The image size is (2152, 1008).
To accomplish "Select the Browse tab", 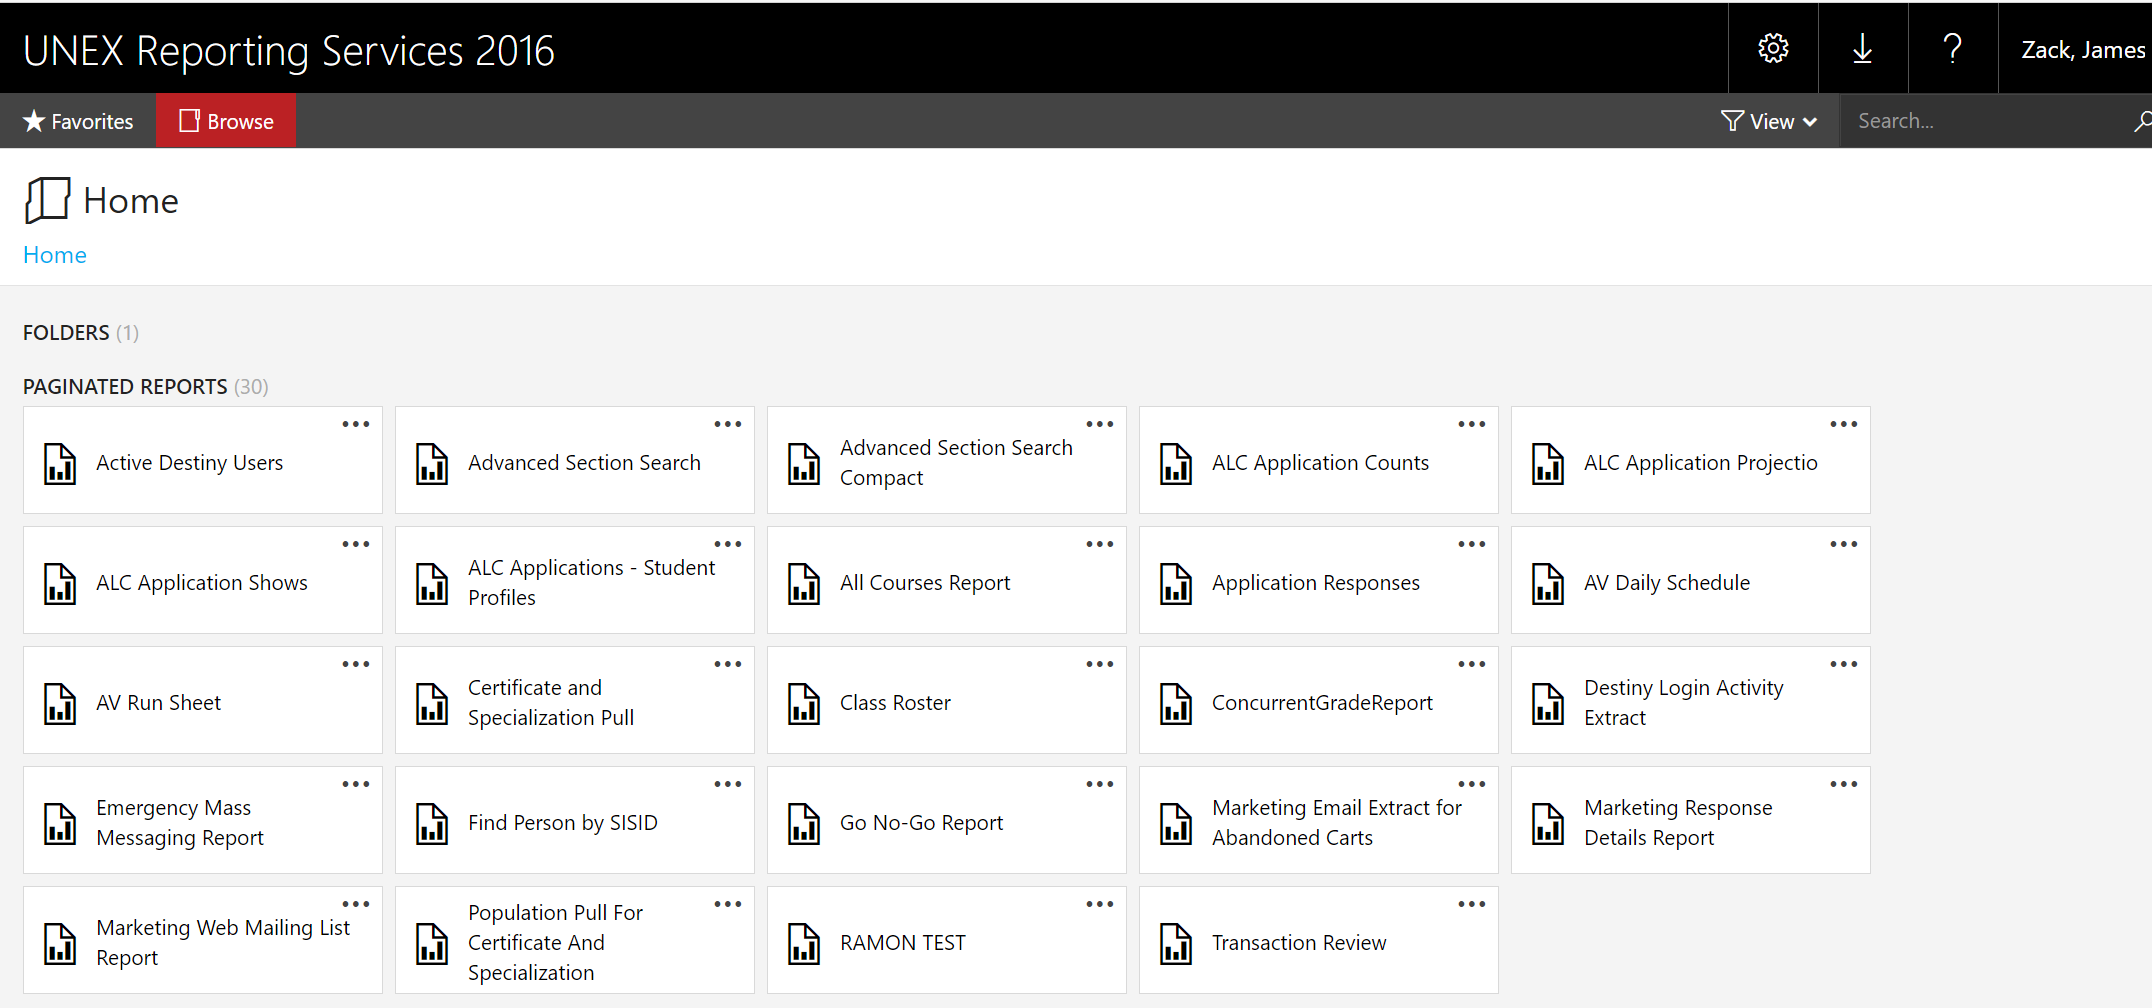I will (x=226, y=121).
